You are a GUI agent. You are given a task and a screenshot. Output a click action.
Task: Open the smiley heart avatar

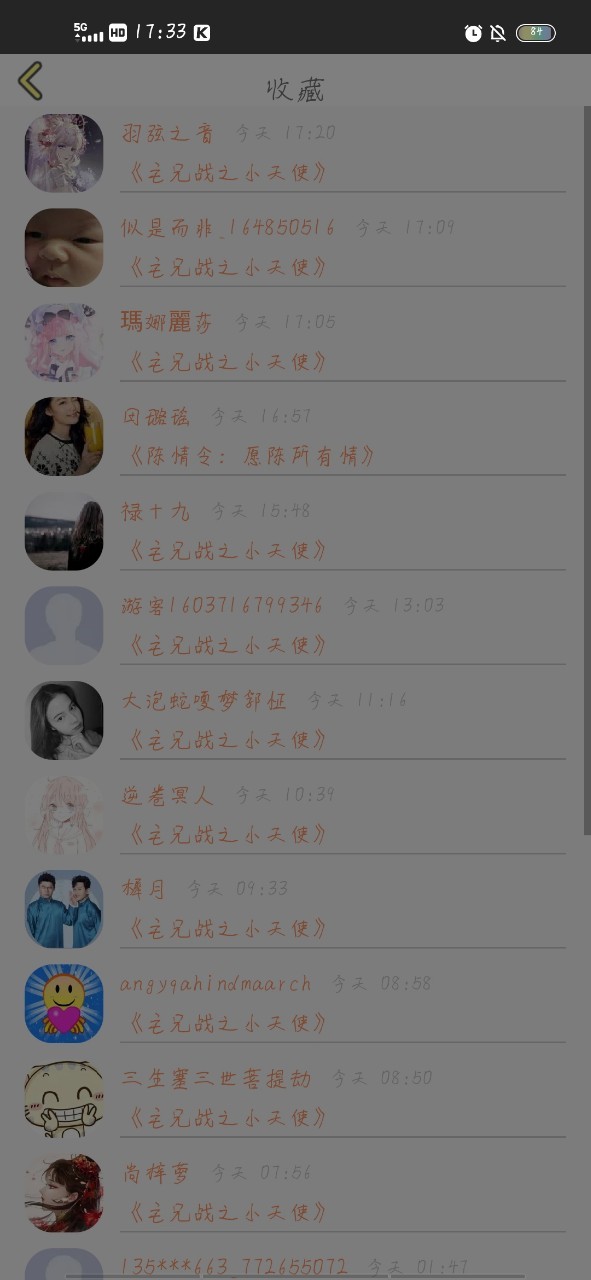point(64,1003)
